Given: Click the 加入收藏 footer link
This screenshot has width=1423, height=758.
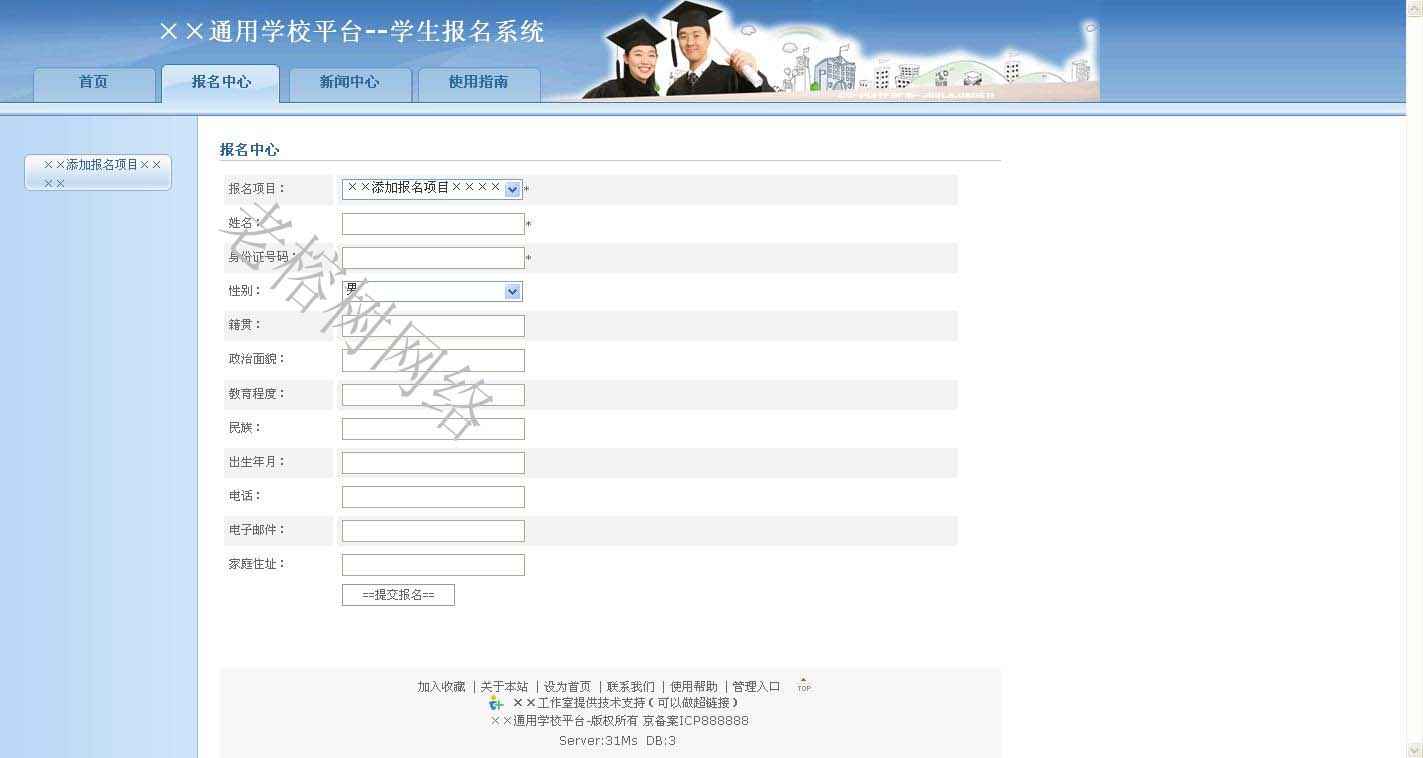Looking at the screenshot, I should 441,687.
